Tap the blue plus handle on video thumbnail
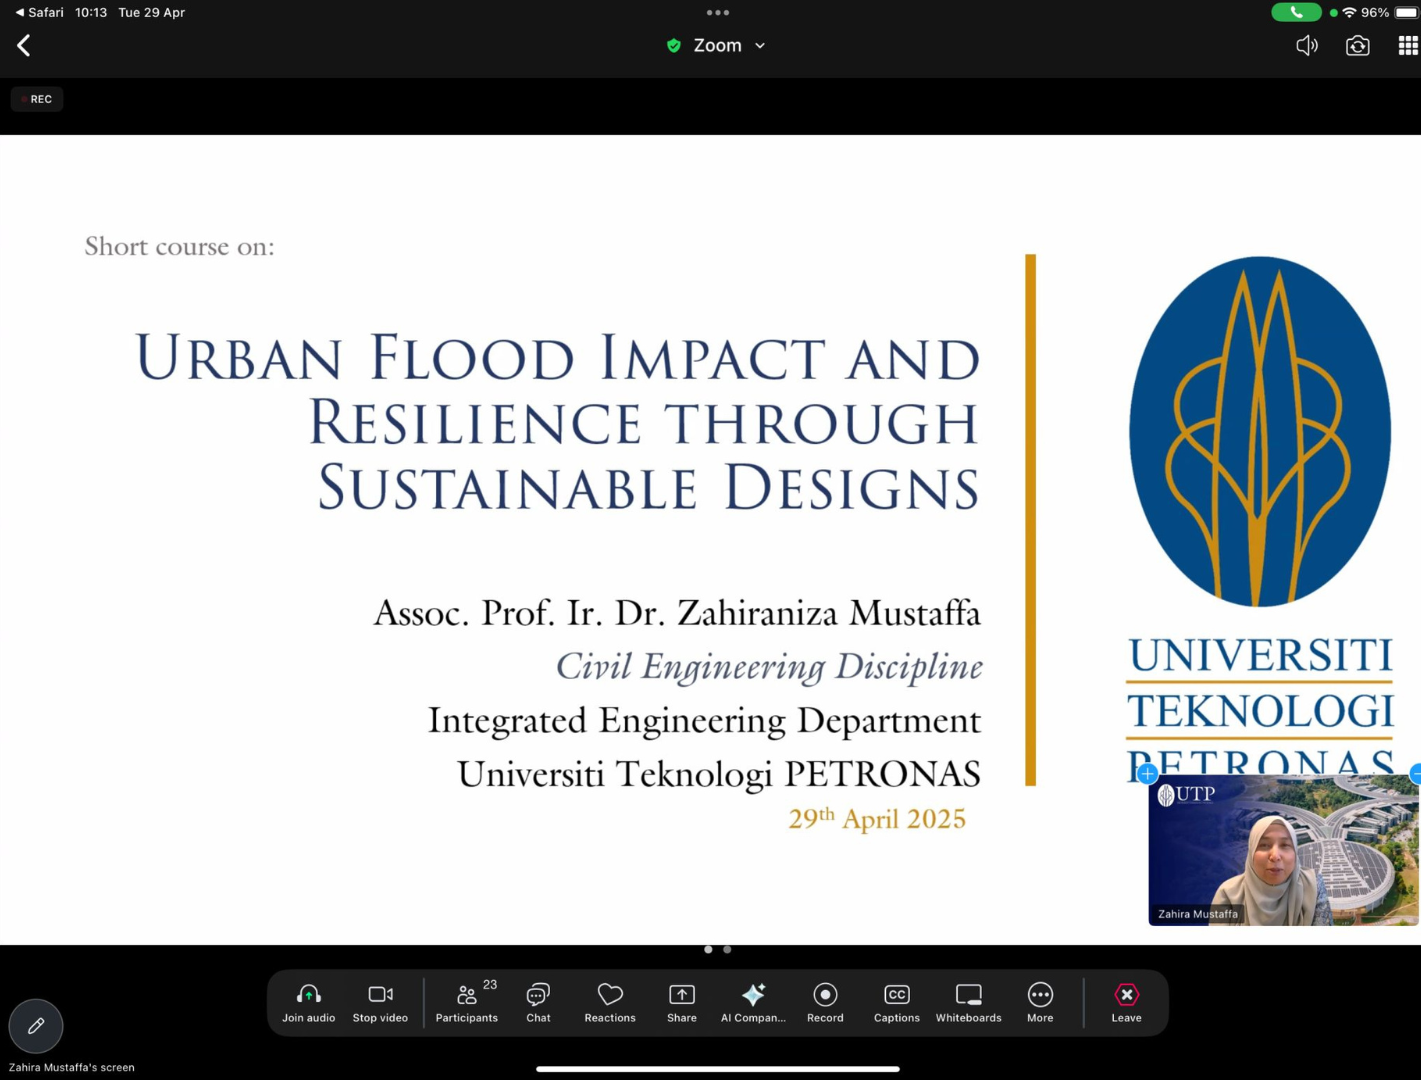Viewport: 1421px width, 1080px height. pyautogui.click(x=1147, y=774)
